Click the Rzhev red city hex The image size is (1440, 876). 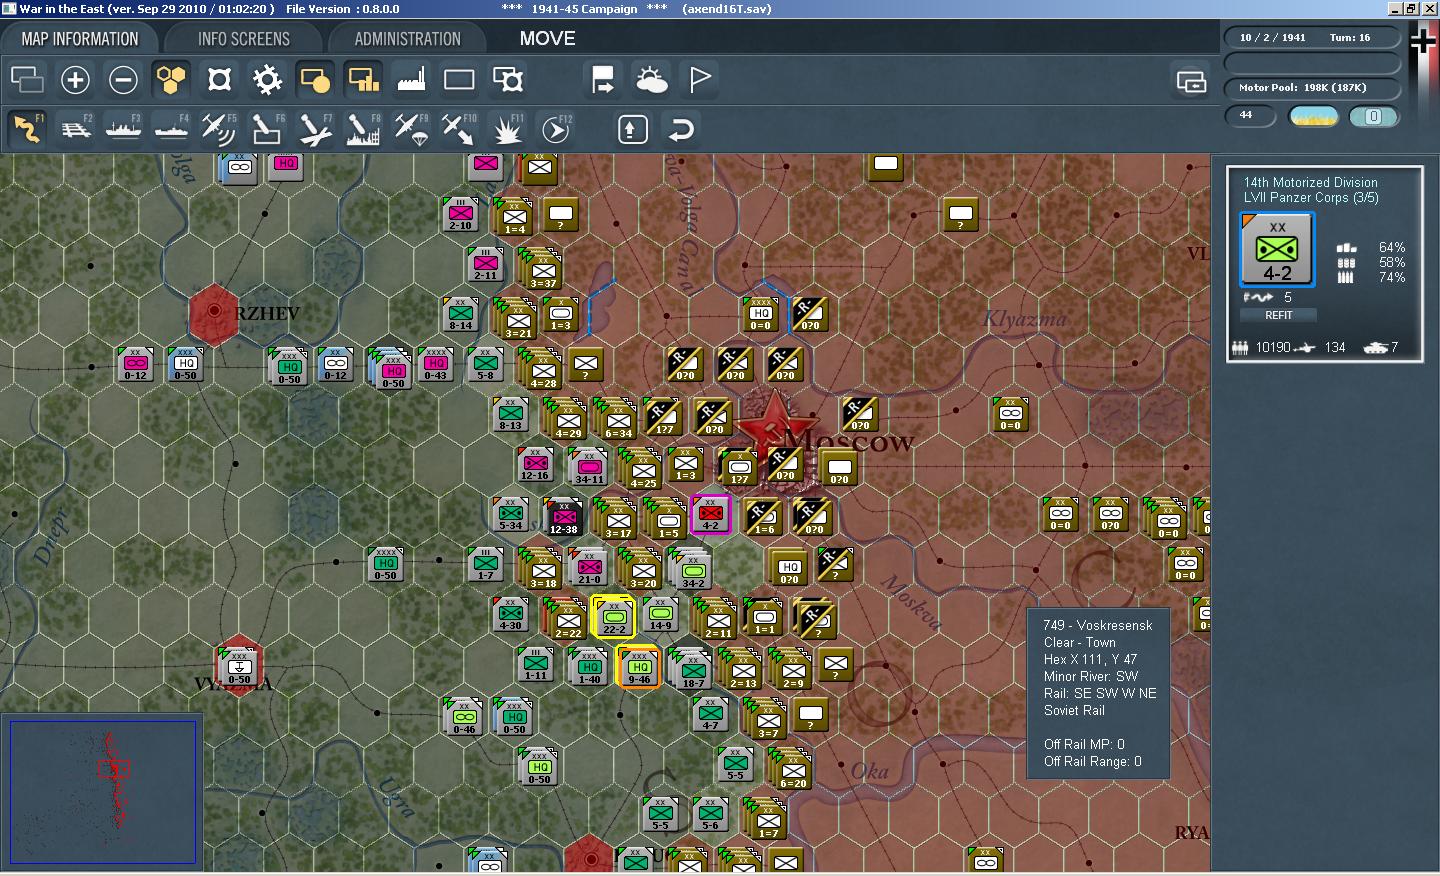pyautogui.click(x=214, y=312)
